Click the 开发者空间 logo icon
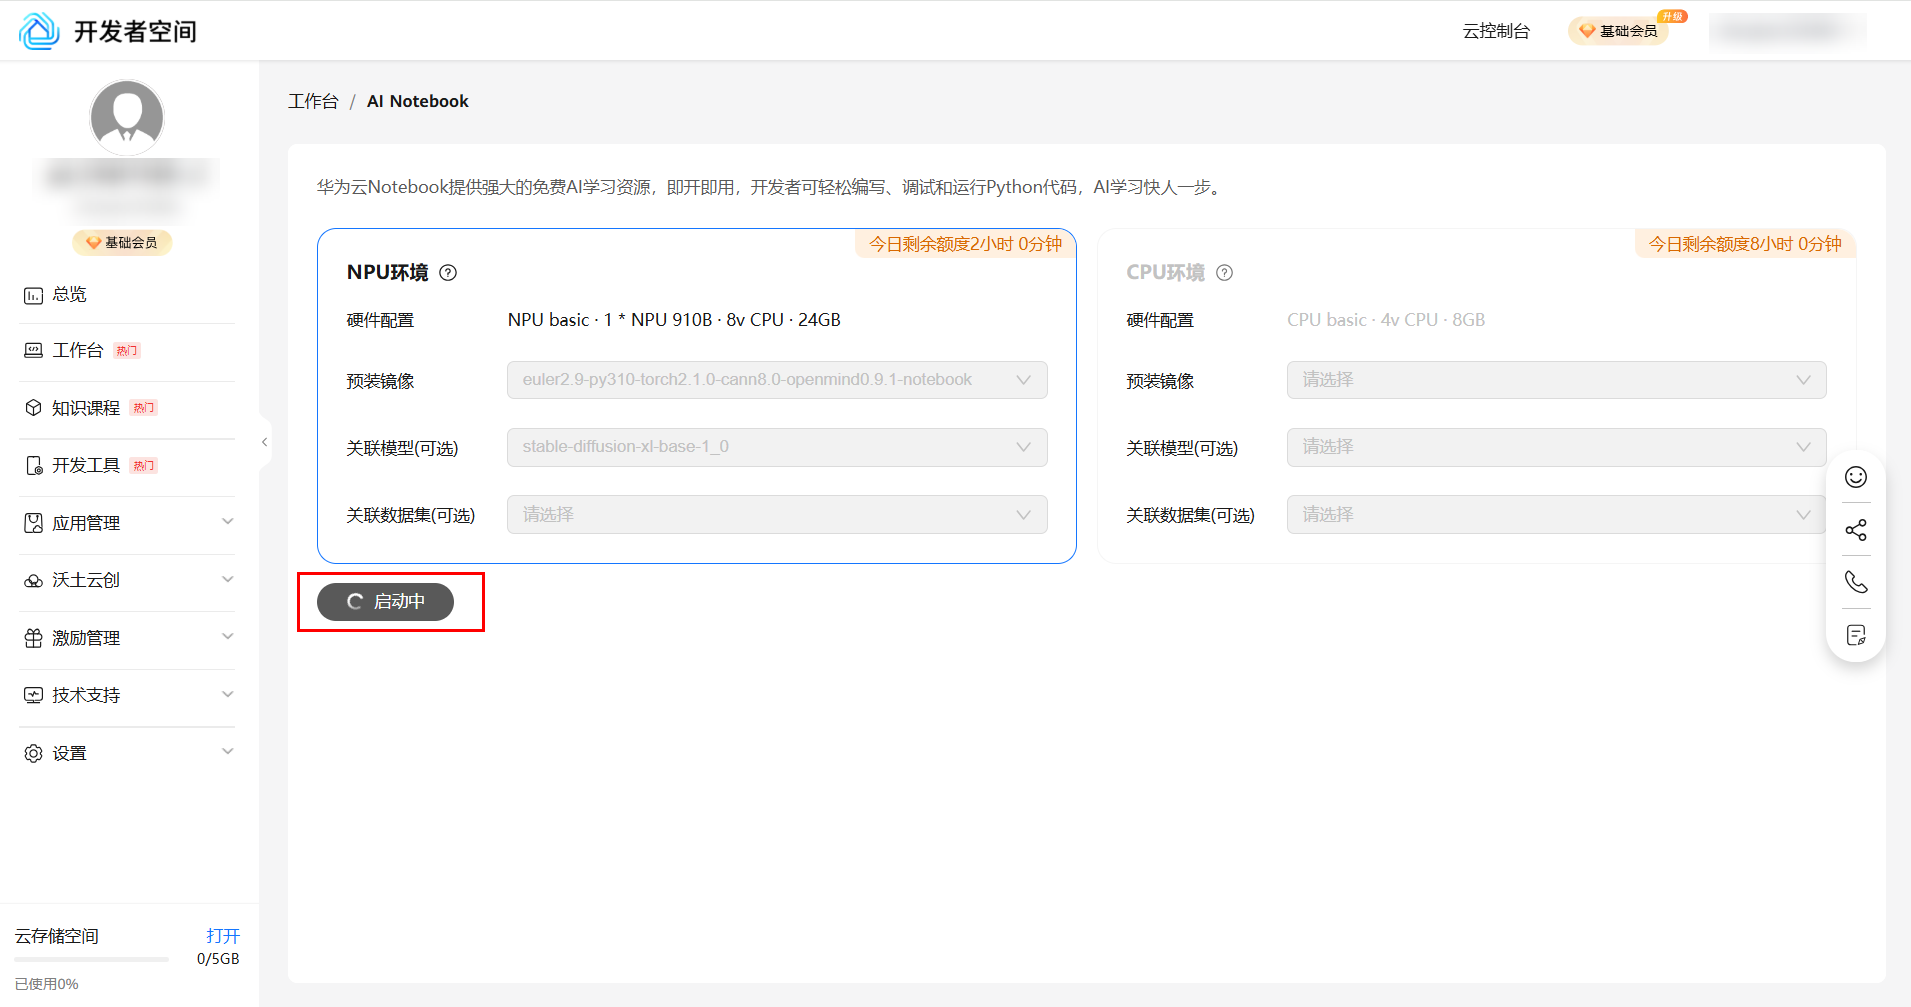This screenshot has width=1911, height=1007. (40, 31)
